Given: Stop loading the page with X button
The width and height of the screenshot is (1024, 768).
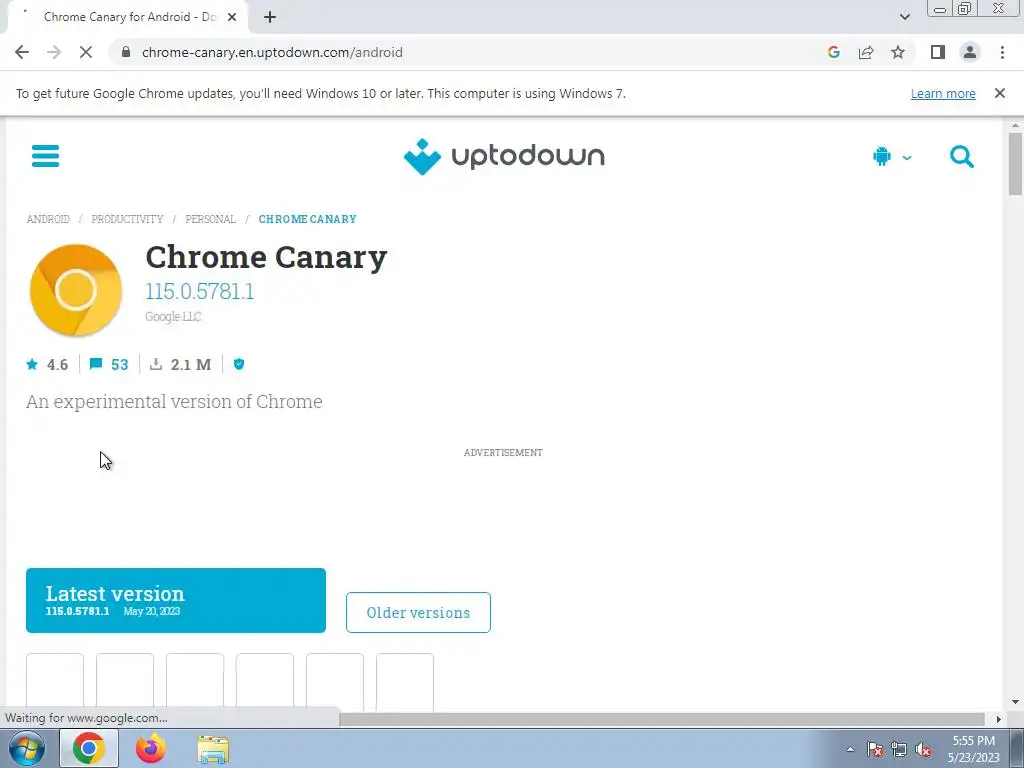Looking at the screenshot, I should click(x=86, y=52).
